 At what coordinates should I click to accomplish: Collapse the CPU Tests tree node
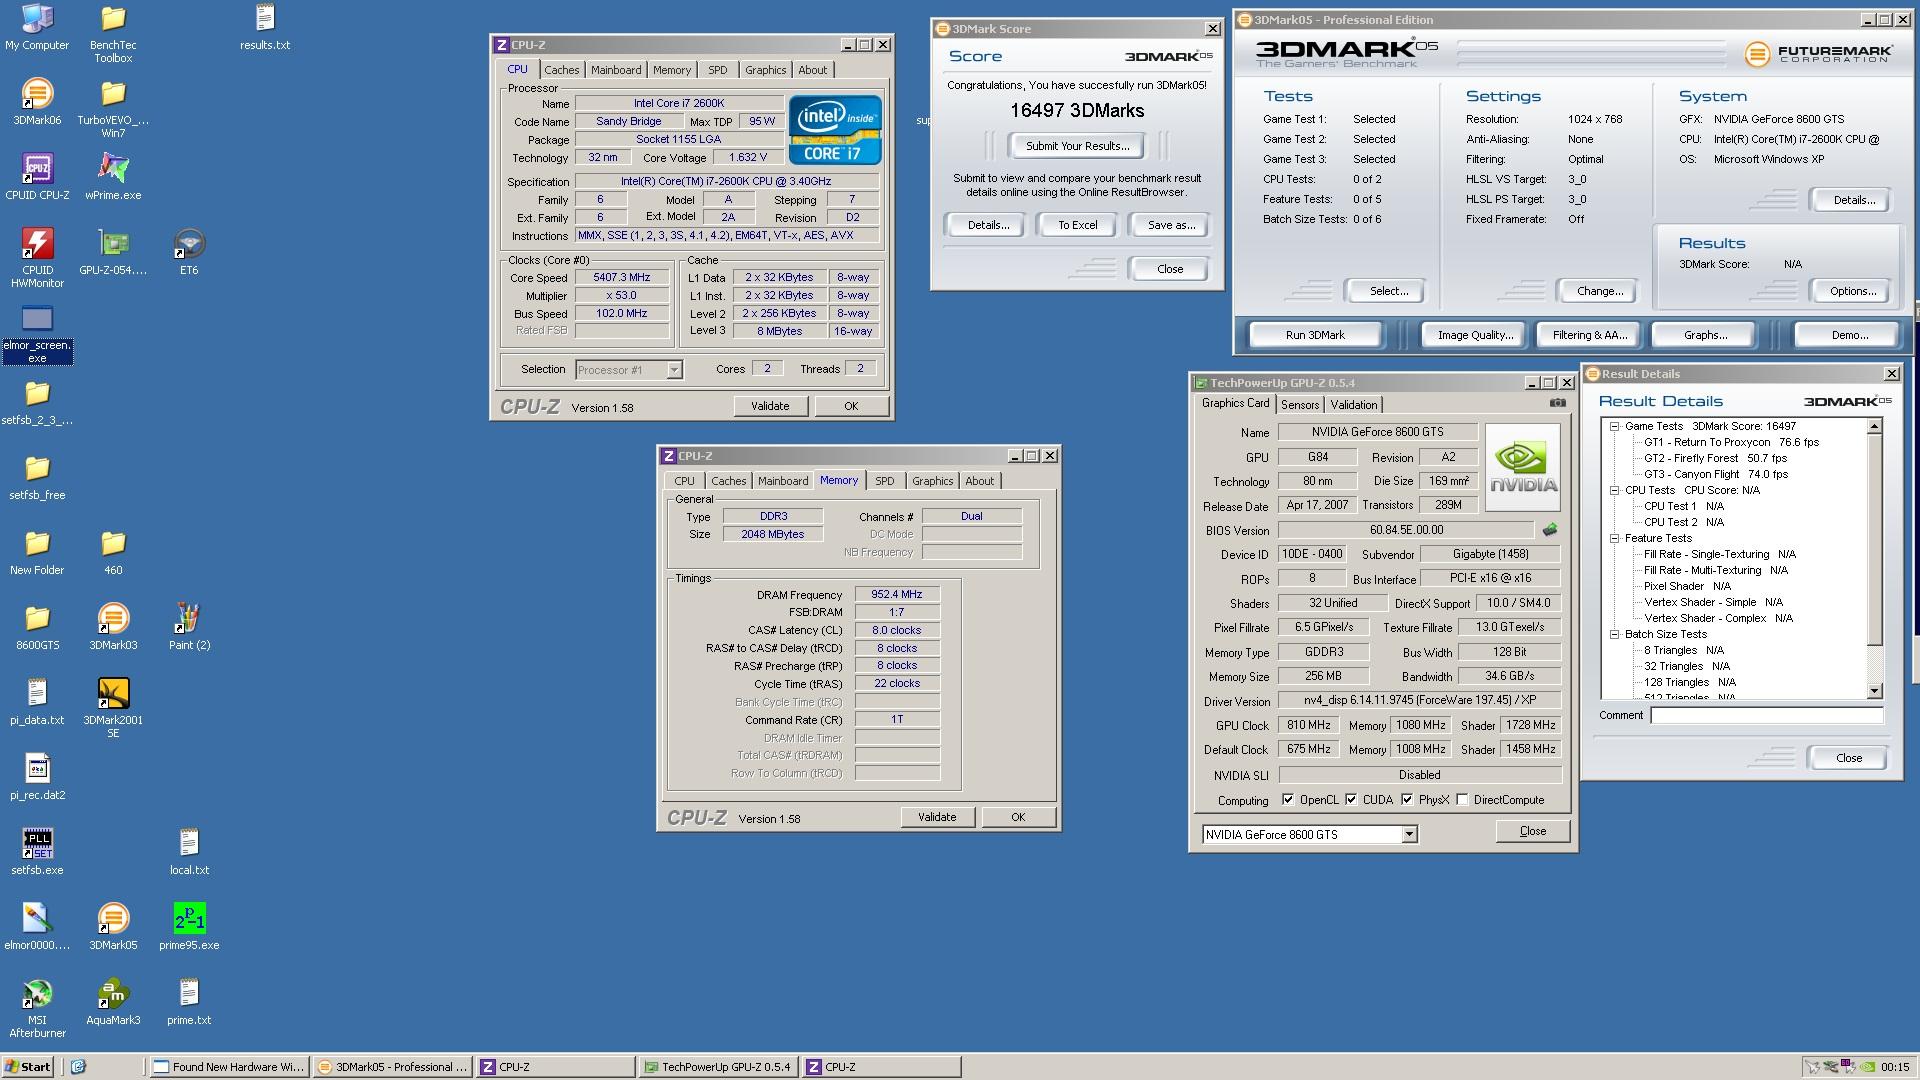[x=1614, y=490]
